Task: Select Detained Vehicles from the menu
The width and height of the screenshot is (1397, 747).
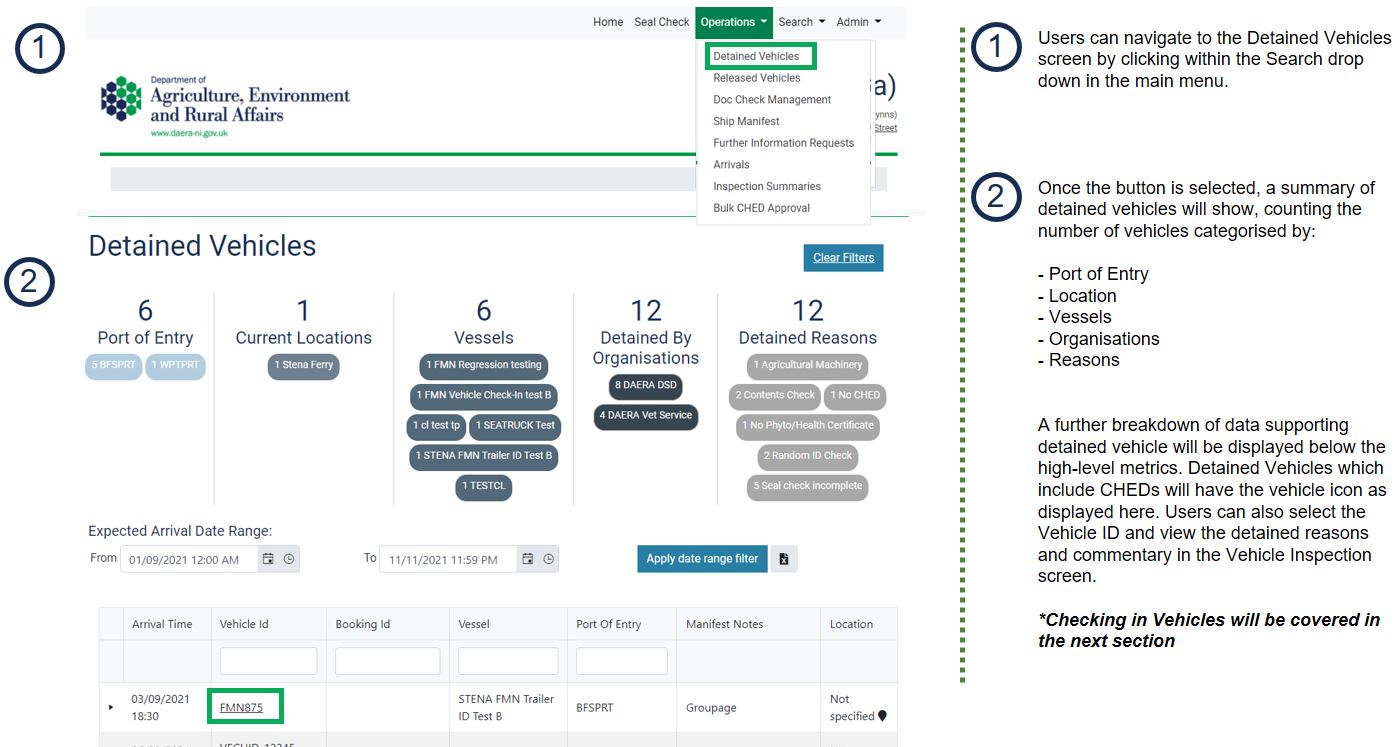Action: (x=756, y=56)
